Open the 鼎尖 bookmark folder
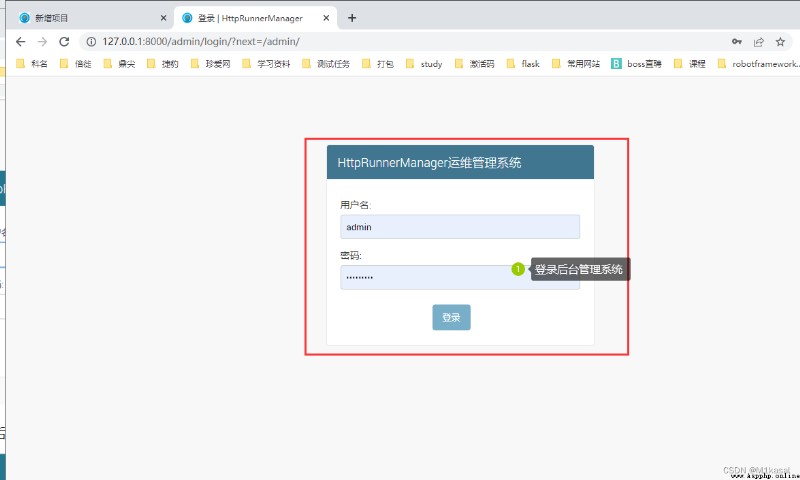Screen dimensions: 800x480 tap(119, 64)
